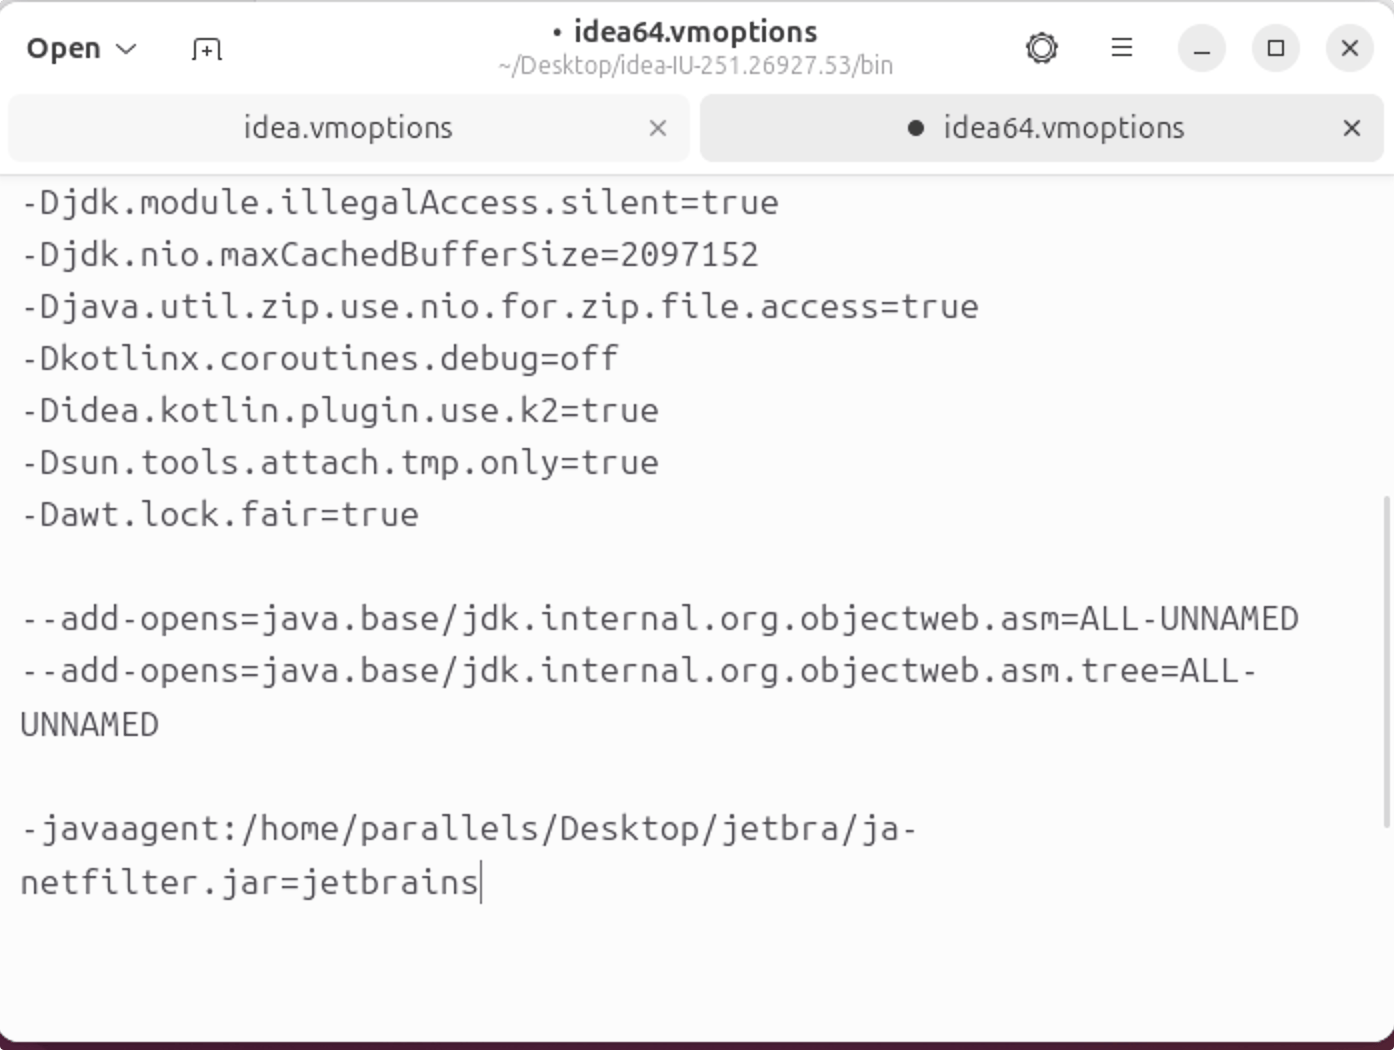Image resolution: width=1394 pixels, height=1050 pixels.
Task: Expand the Open button's recent files dropdown arrow
Action: tap(126, 49)
